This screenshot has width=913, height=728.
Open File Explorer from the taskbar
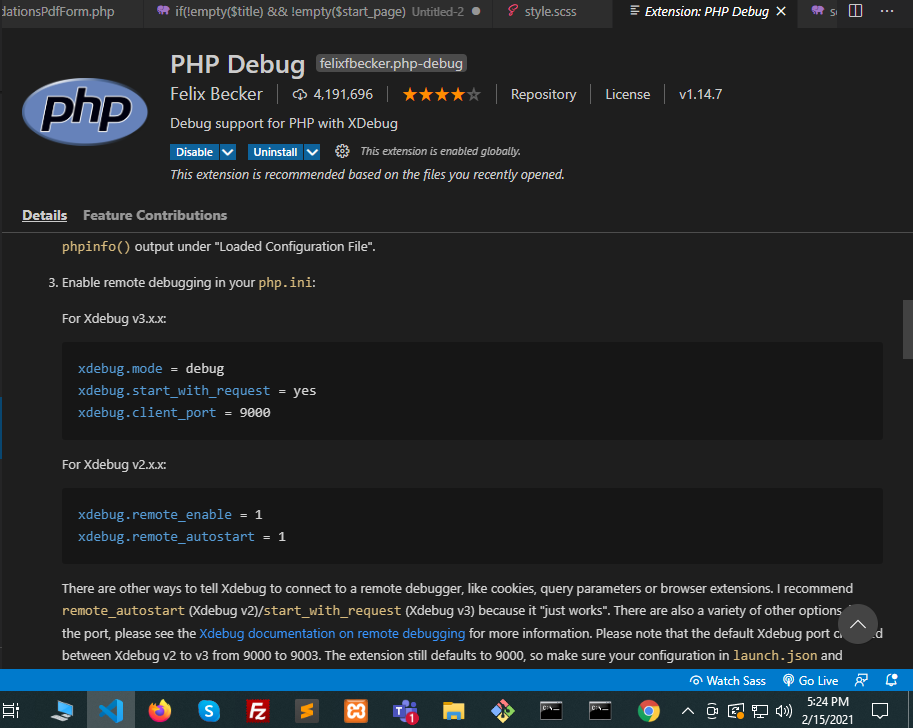(x=454, y=711)
